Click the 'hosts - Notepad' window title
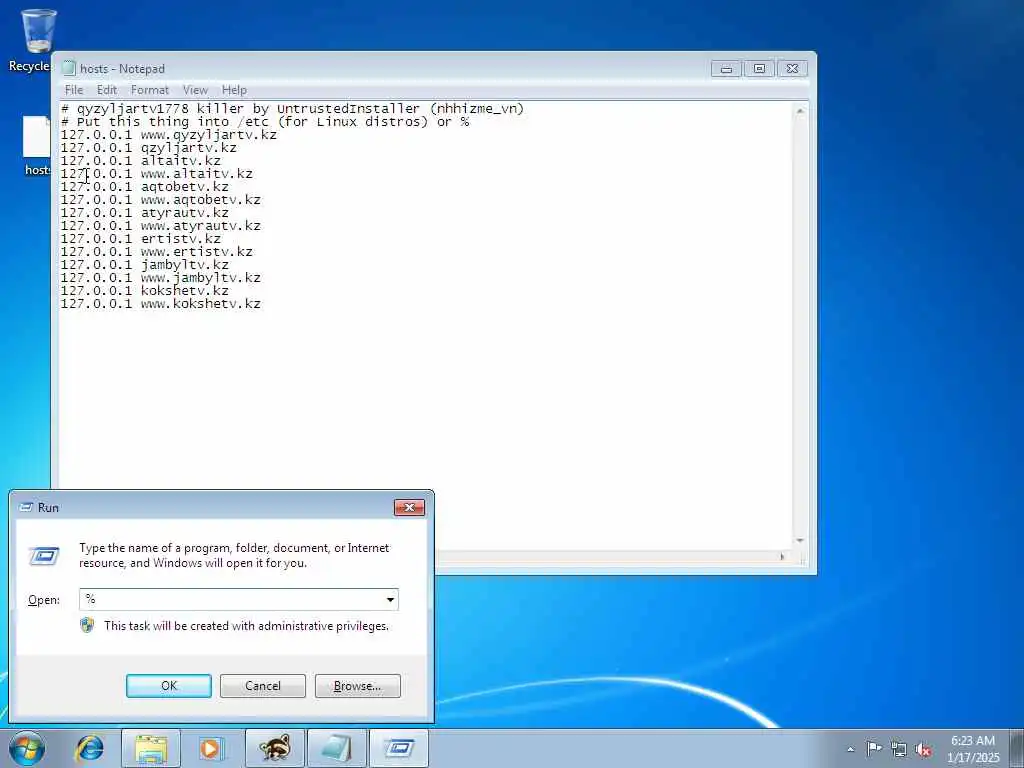Image resolution: width=1024 pixels, height=768 pixels. point(122,69)
